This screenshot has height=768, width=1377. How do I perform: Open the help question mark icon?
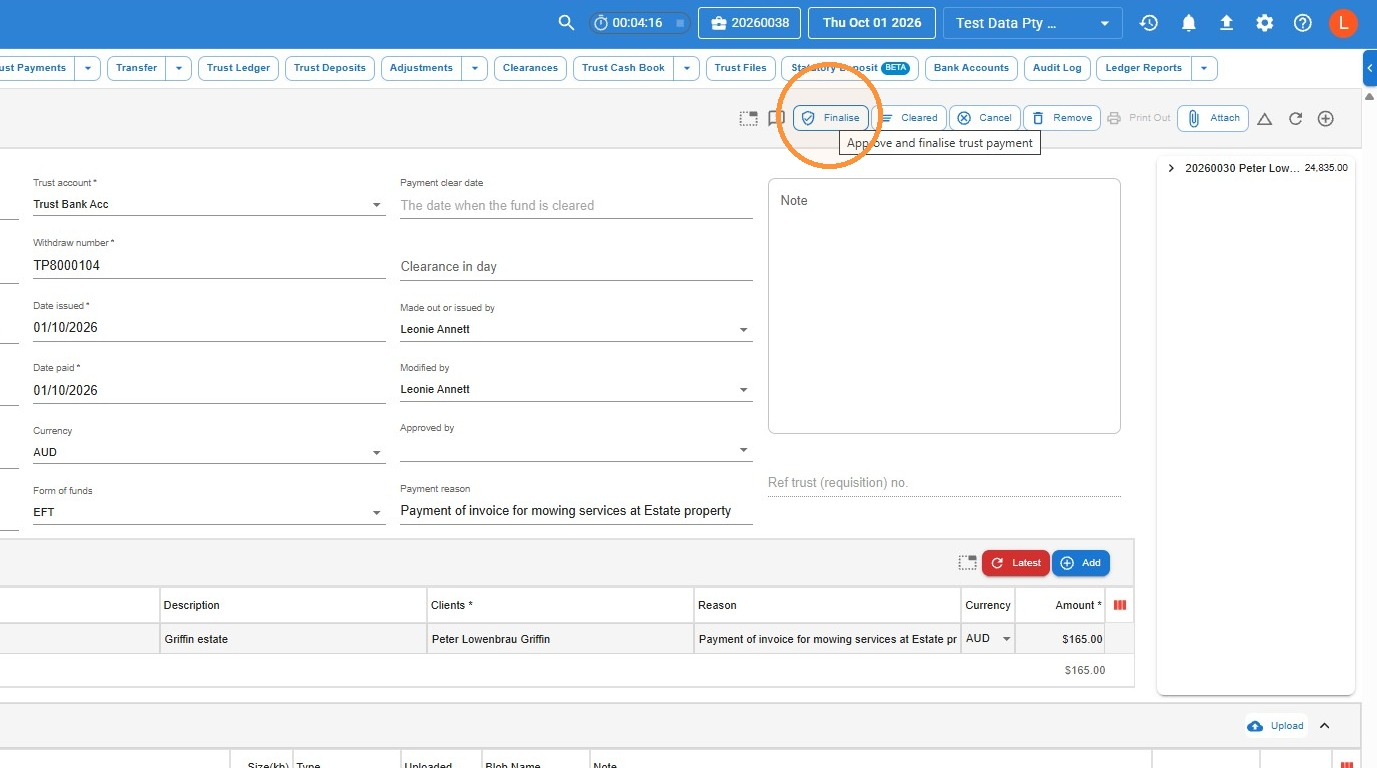(1302, 23)
